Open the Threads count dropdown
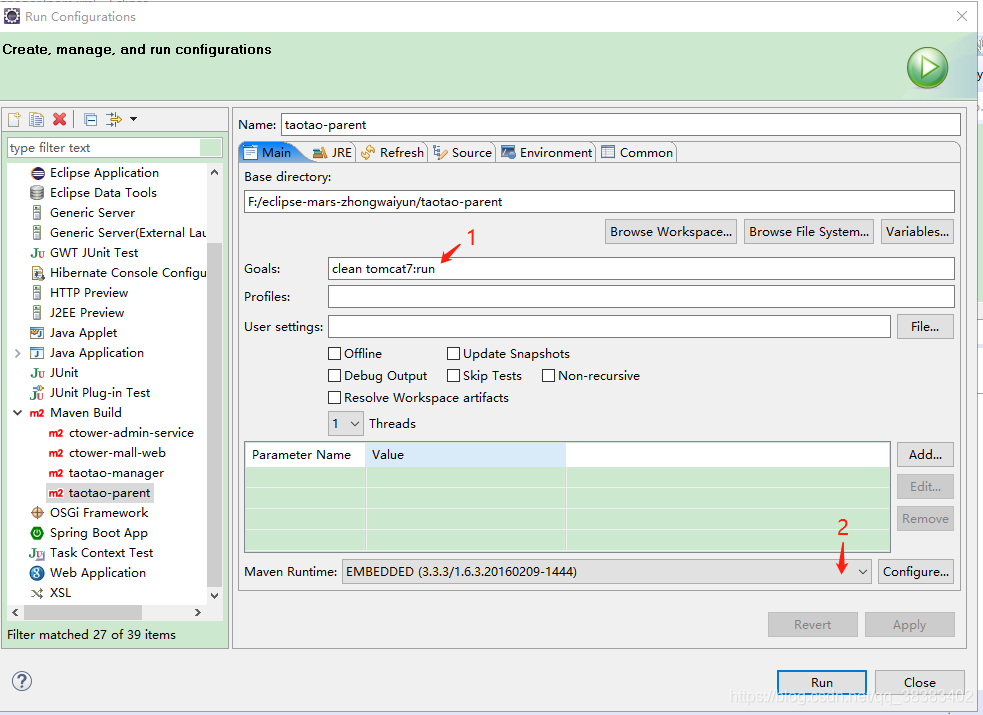The width and height of the screenshot is (983, 715). 345,424
